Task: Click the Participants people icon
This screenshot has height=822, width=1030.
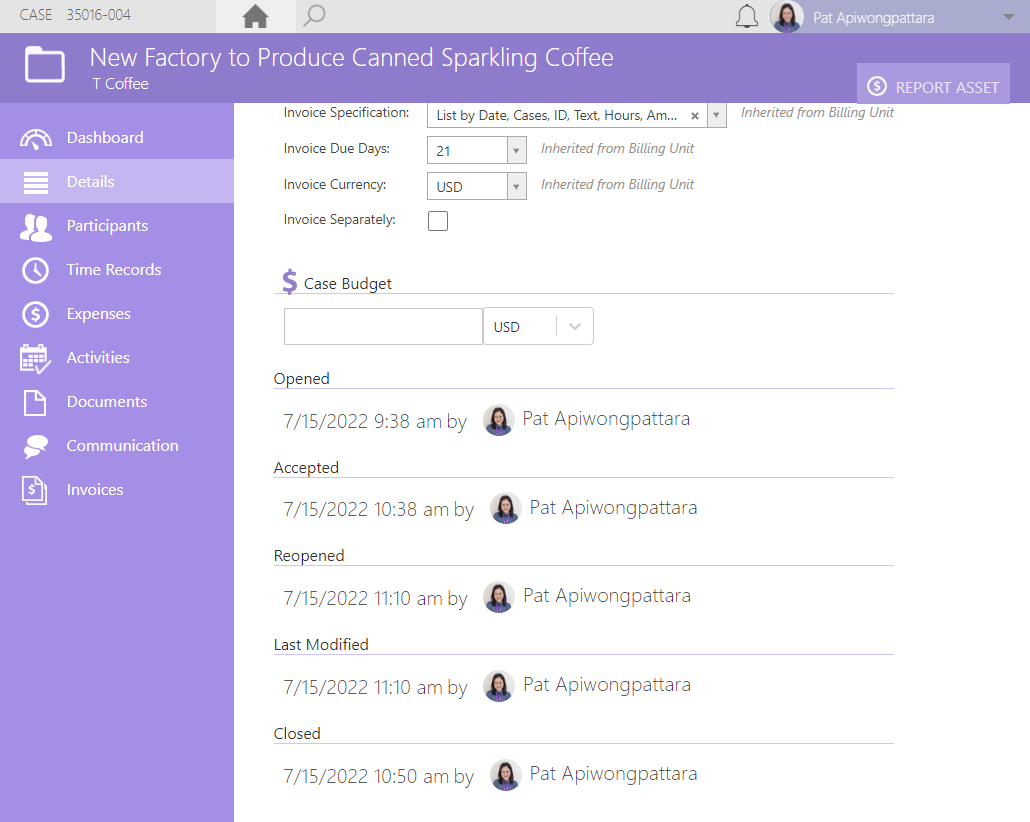Action: 35,227
